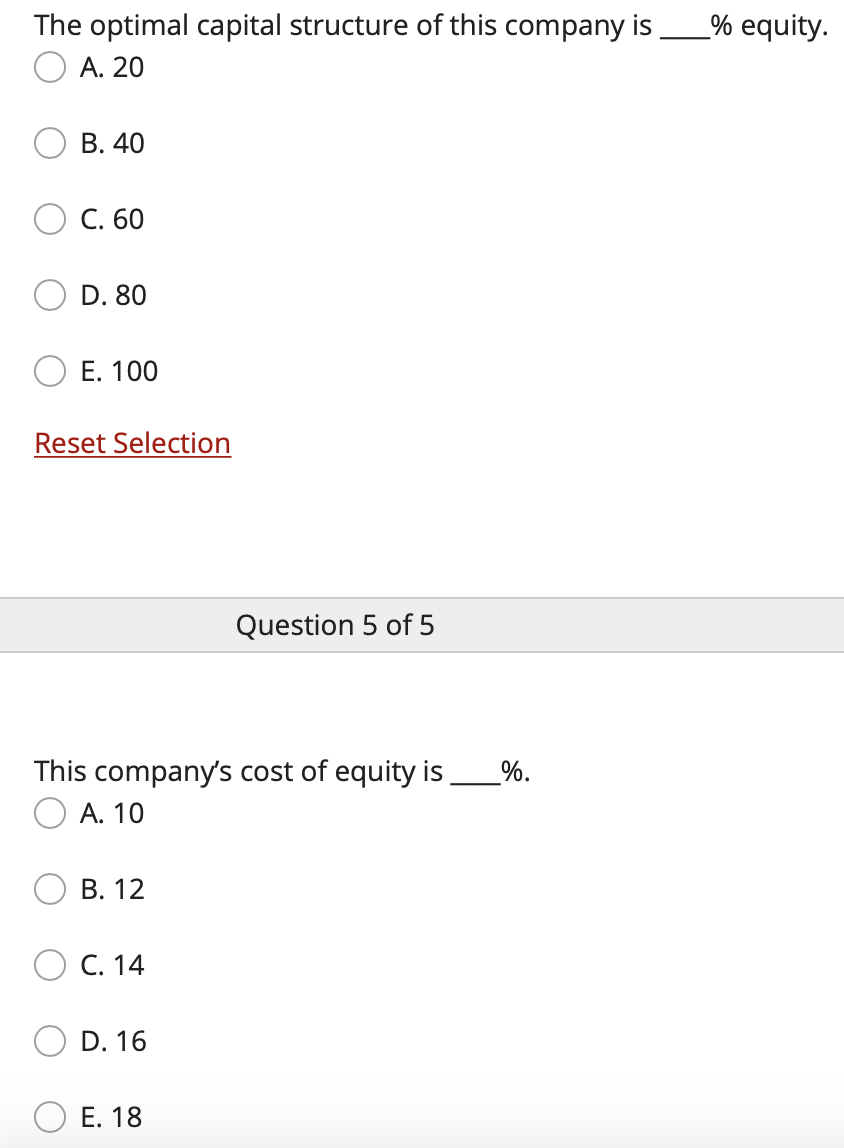The height and width of the screenshot is (1148, 844).
Task: Click the label B. 40
Action: (113, 143)
